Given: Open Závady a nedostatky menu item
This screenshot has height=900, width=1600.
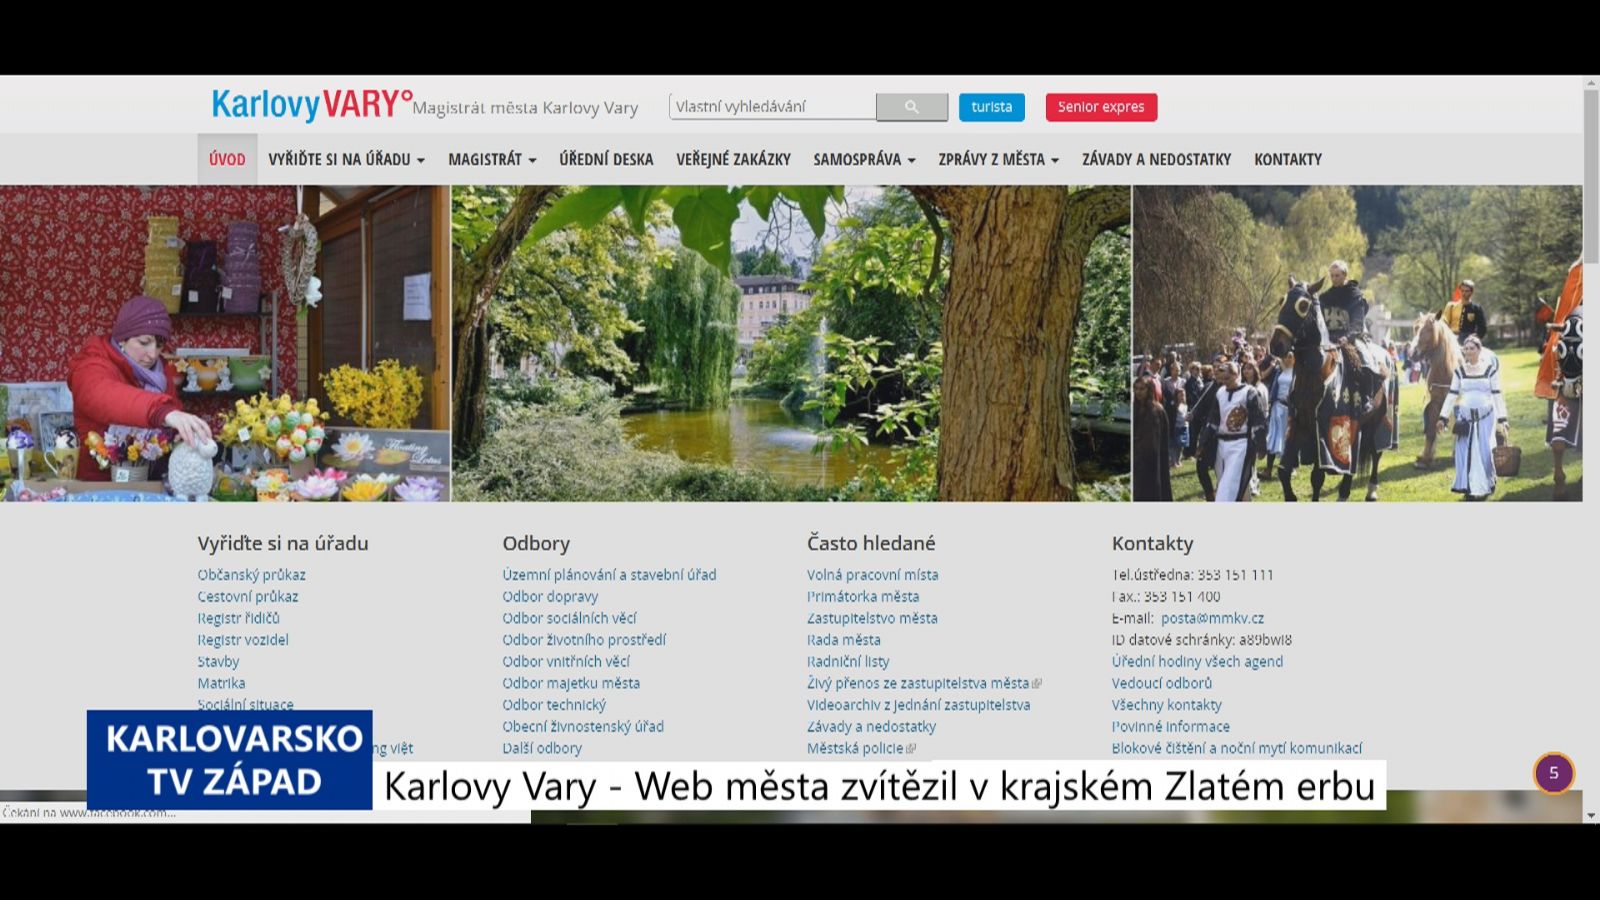Looking at the screenshot, I should [1156, 159].
